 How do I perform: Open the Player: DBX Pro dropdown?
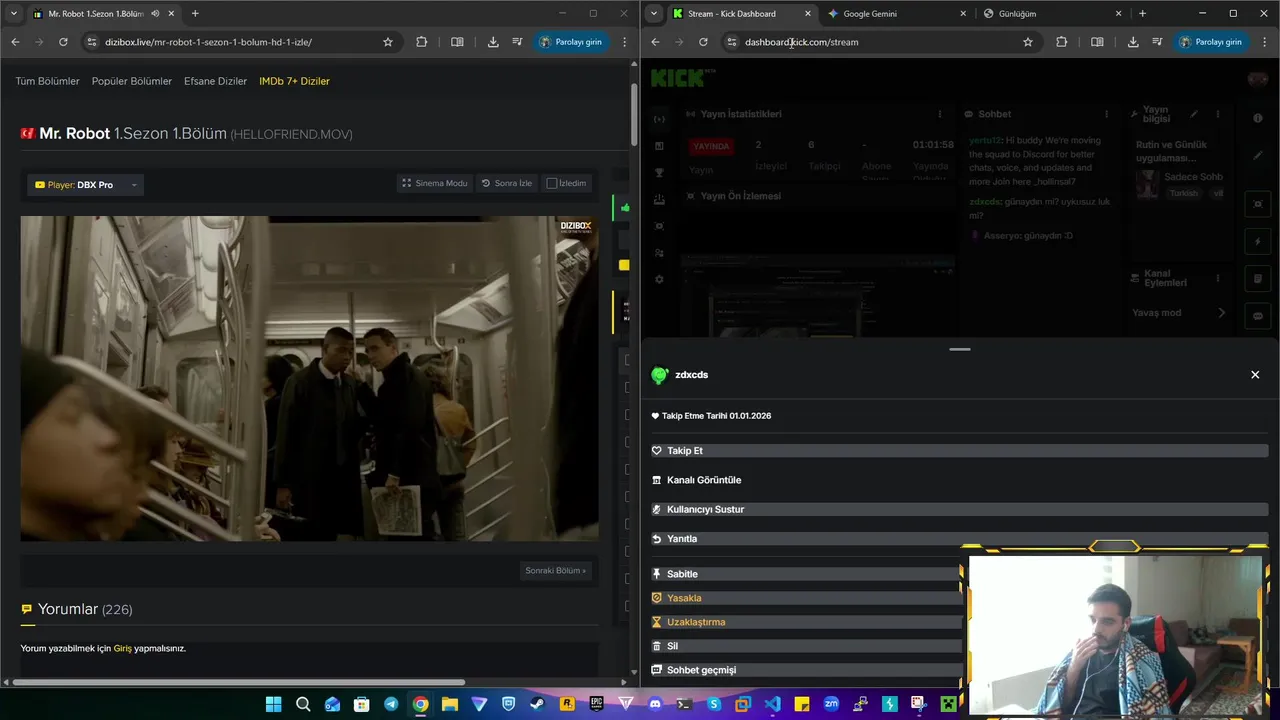point(85,185)
